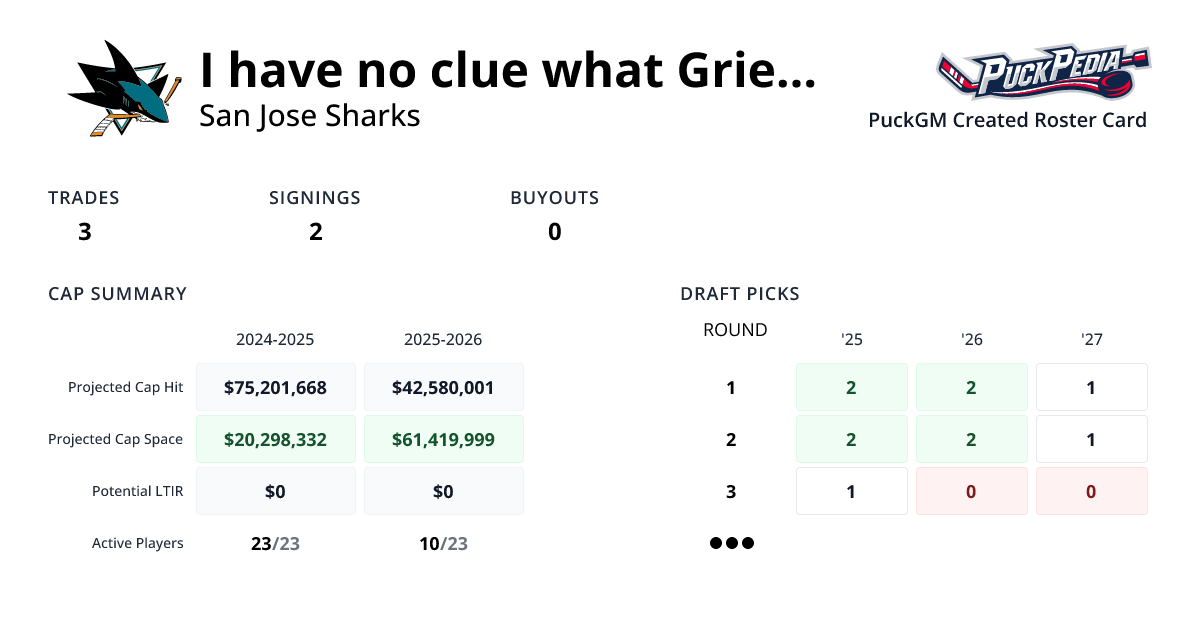This screenshot has width=1200, height=630.
Task: Select the 2024-2025 Projected Cap Hit cell
Action: [x=275, y=387]
